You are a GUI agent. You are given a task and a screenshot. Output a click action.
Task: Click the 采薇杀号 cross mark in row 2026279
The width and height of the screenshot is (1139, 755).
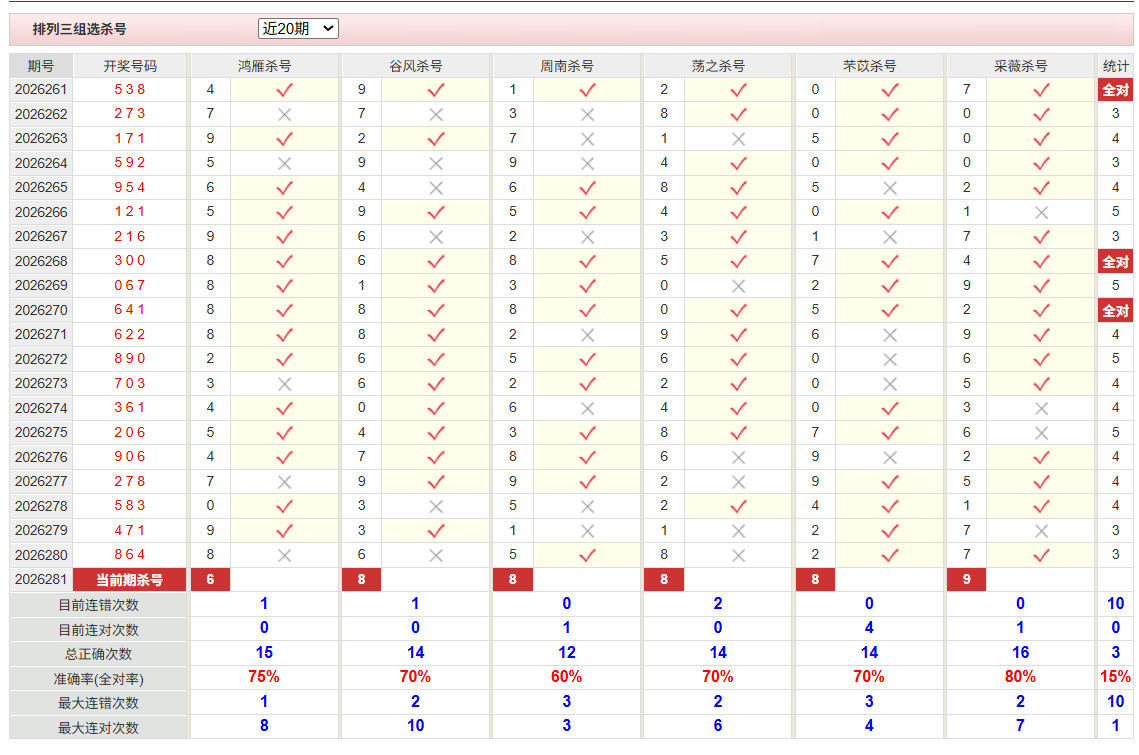(x=1042, y=531)
